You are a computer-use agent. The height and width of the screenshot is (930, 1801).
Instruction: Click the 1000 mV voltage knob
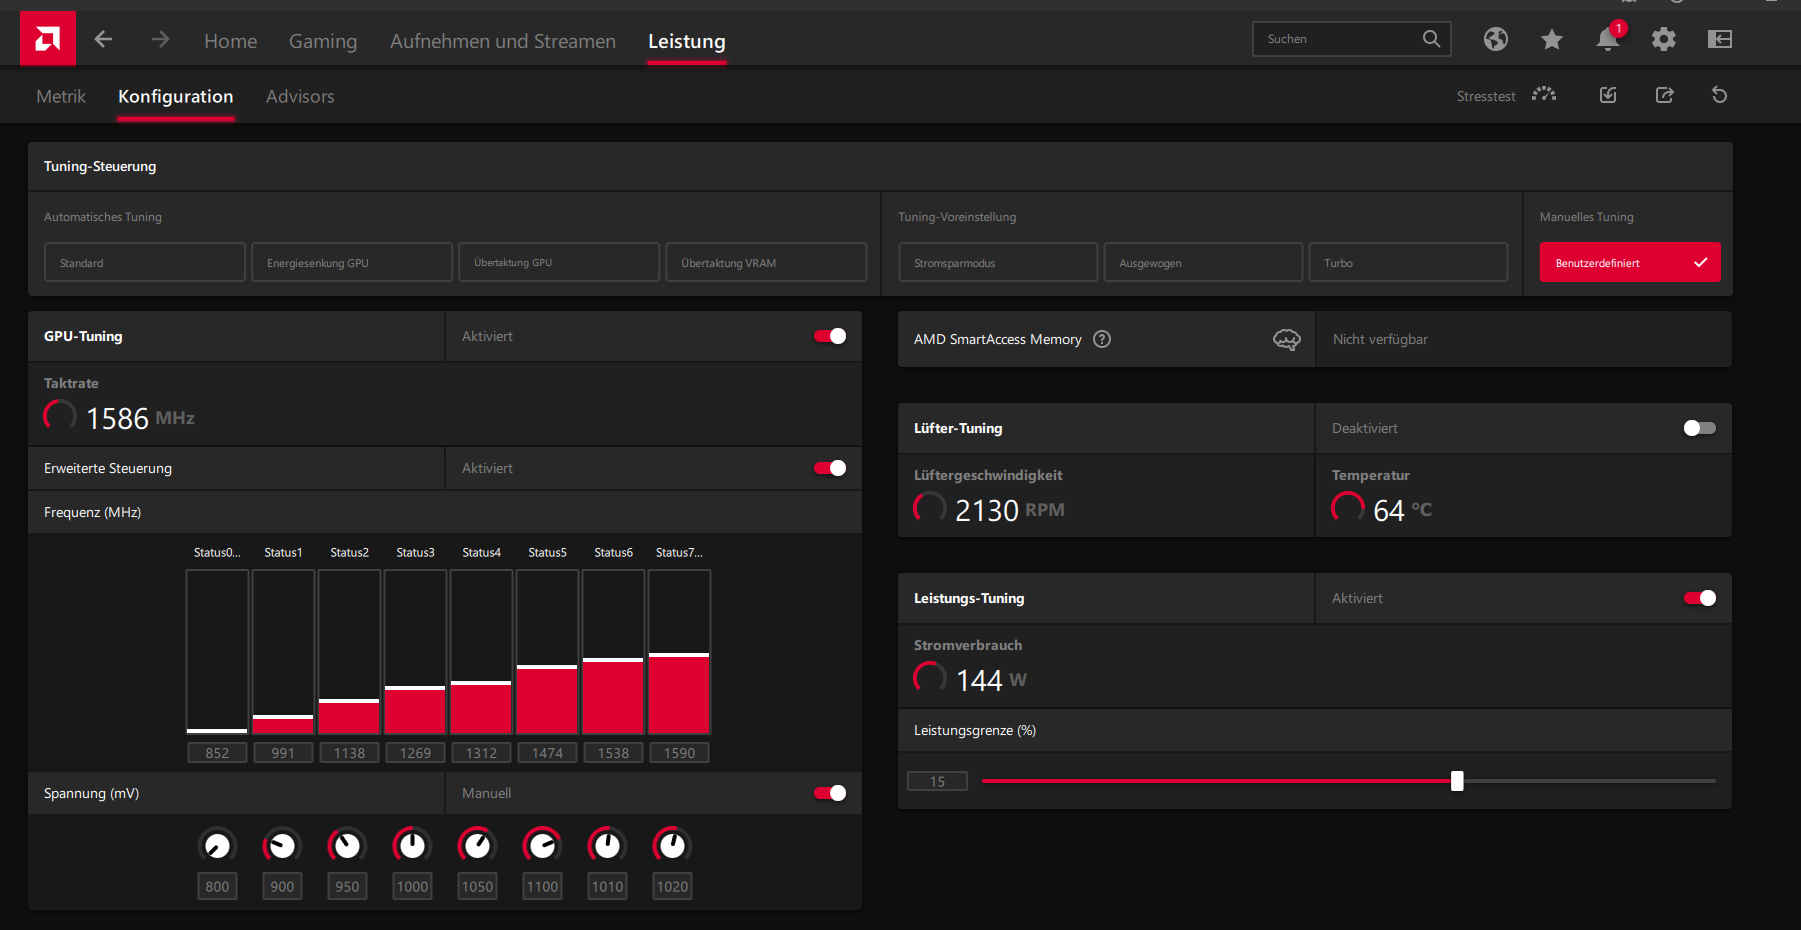tap(412, 846)
